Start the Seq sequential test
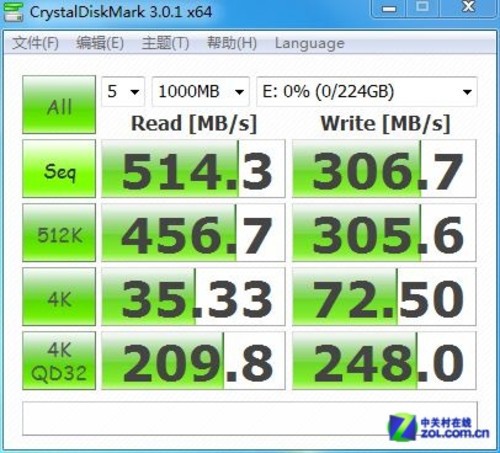 click(59, 169)
